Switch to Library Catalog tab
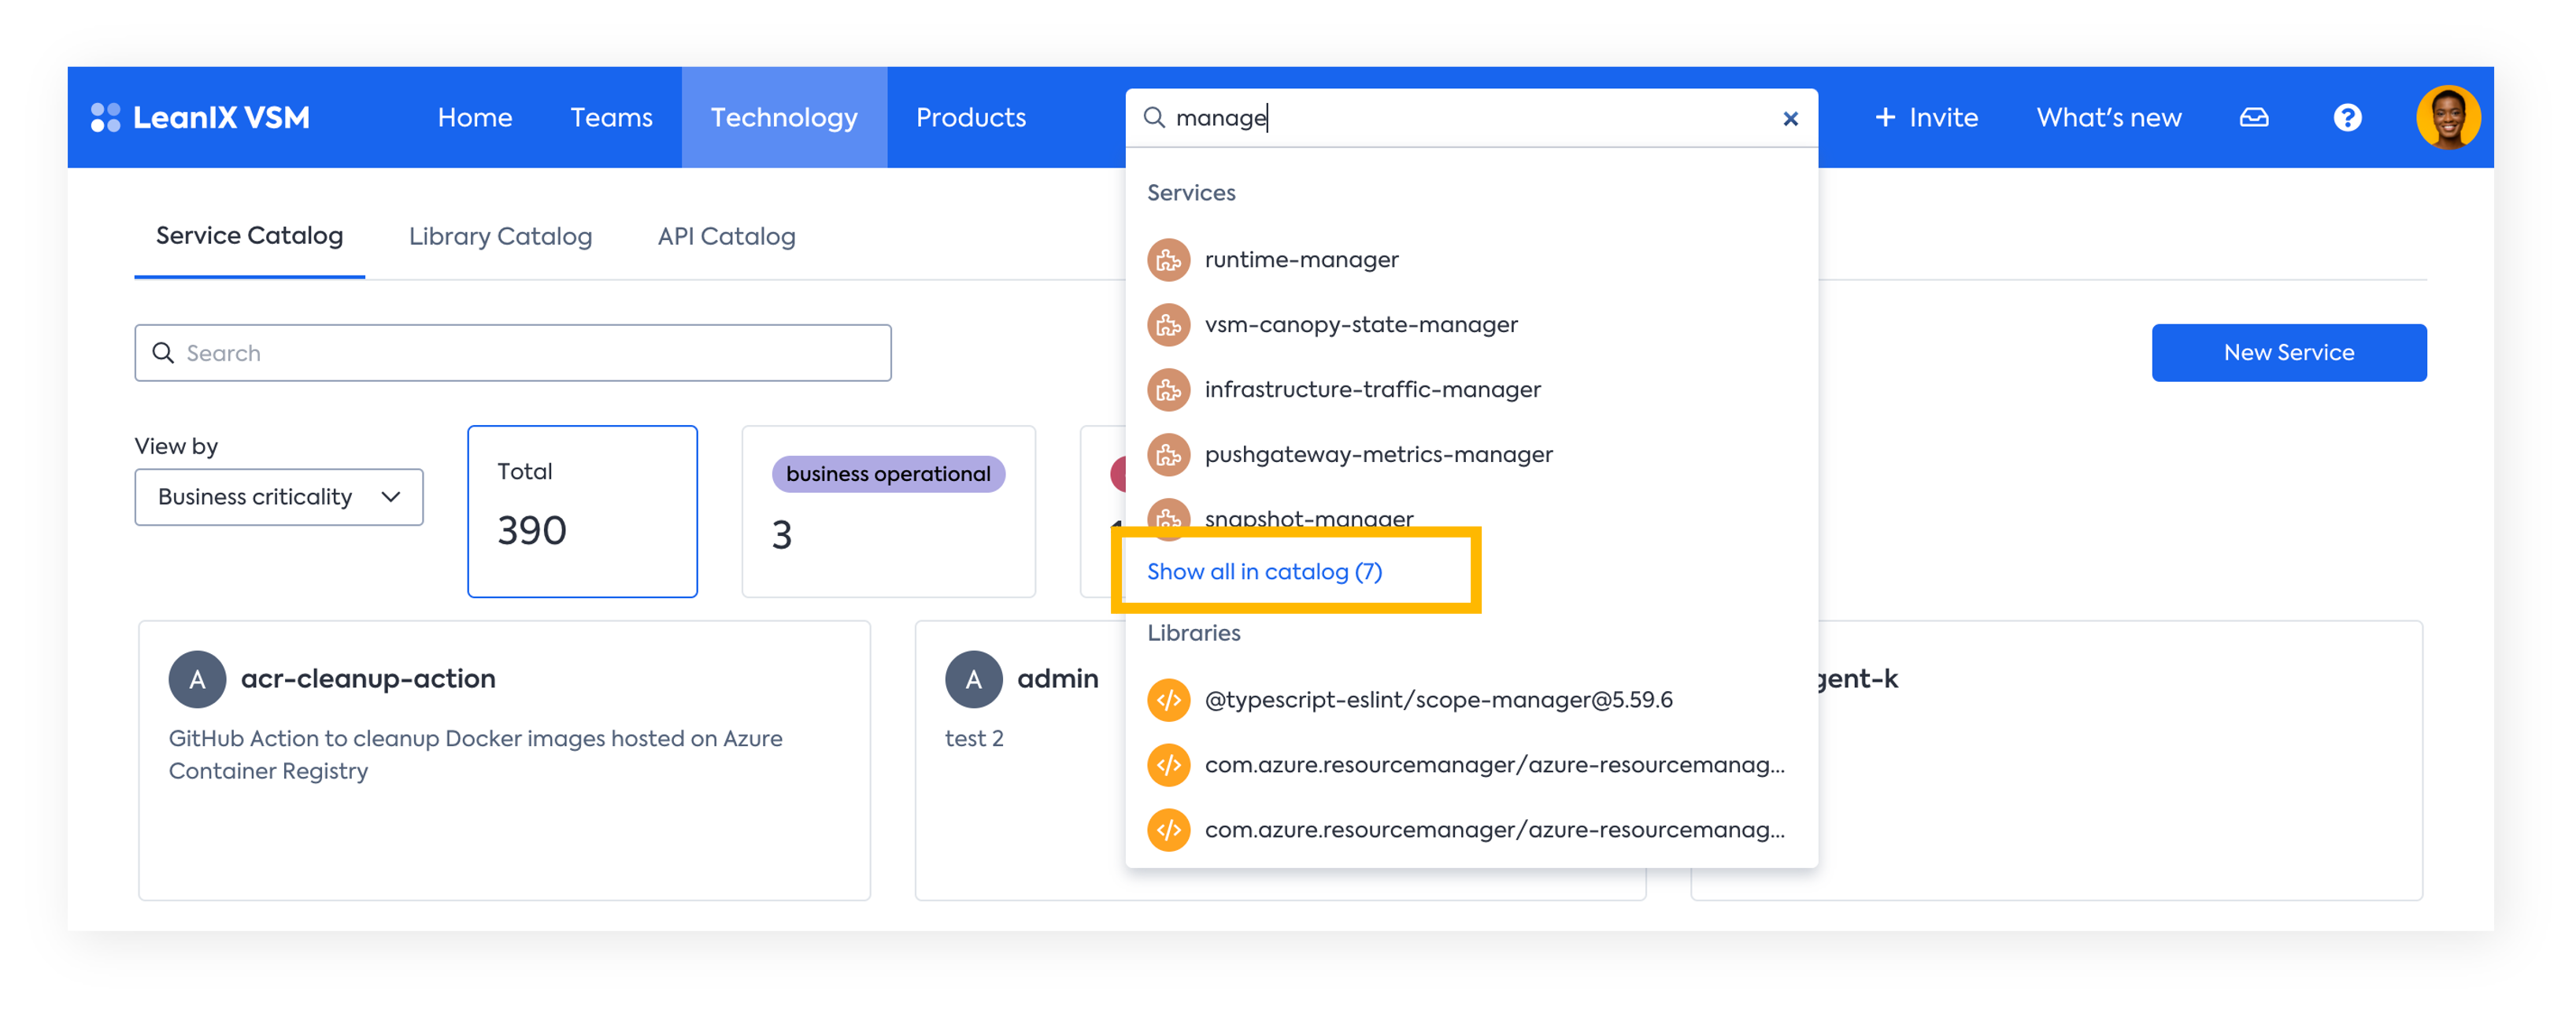 [500, 237]
